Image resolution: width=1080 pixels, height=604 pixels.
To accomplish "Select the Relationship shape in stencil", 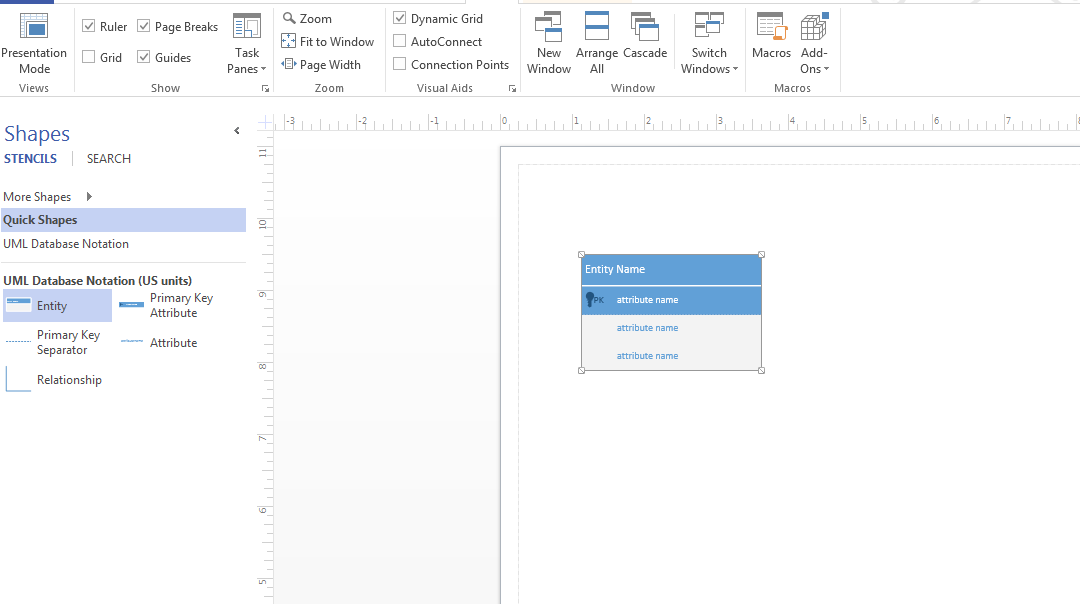I will point(68,380).
